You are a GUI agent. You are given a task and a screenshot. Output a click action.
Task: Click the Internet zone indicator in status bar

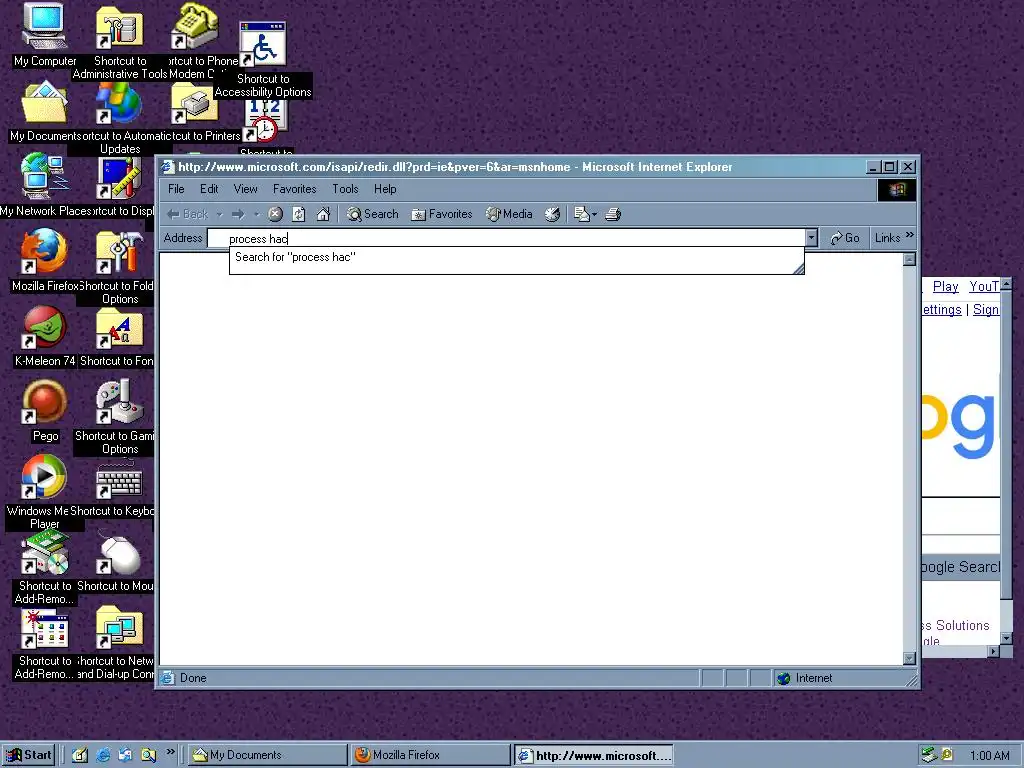(x=805, y=679)
